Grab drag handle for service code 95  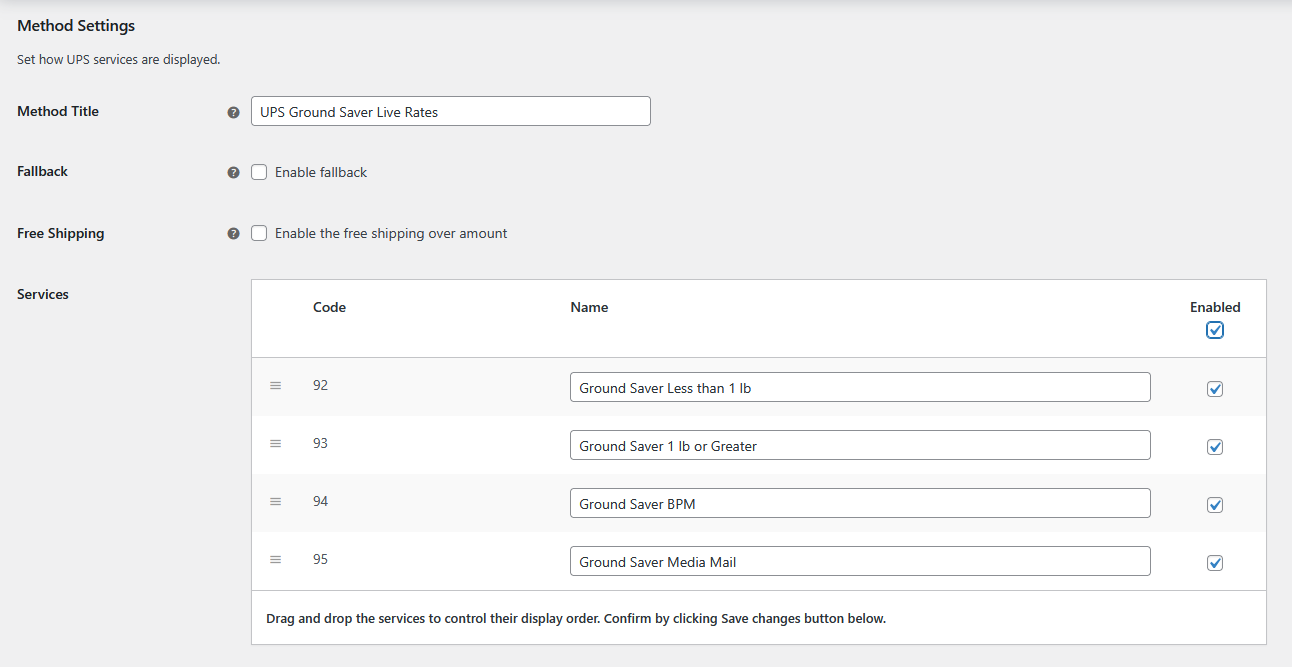click(x=275, y=559)
